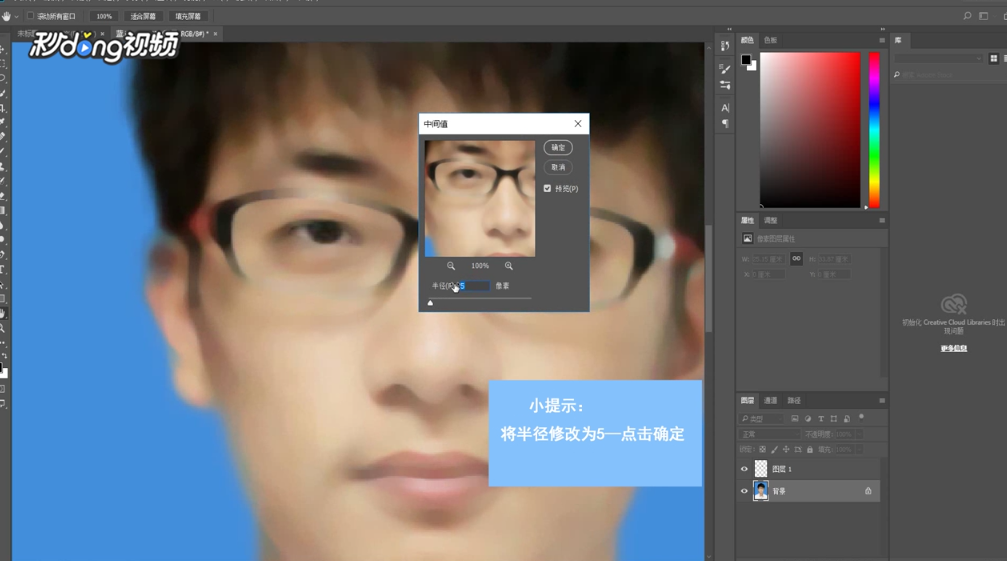This screenshot has width=1007, height=561.
Task: Click the background white color swatch
Action: coord(753,66)
